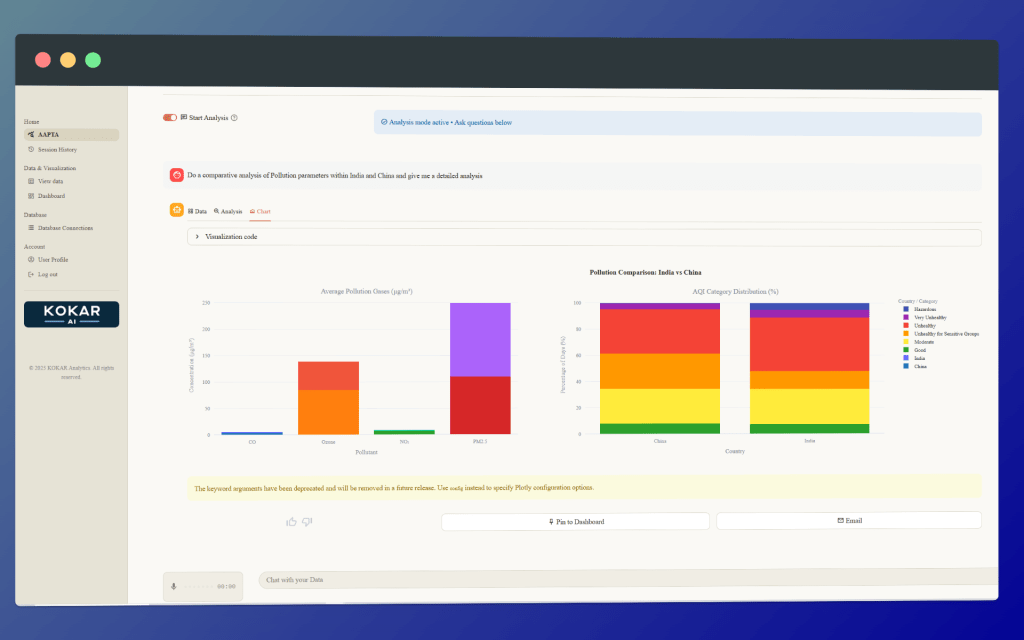Viewport: 1024px width, 640px height.
Task: Click the Email button
Action: 849,521
